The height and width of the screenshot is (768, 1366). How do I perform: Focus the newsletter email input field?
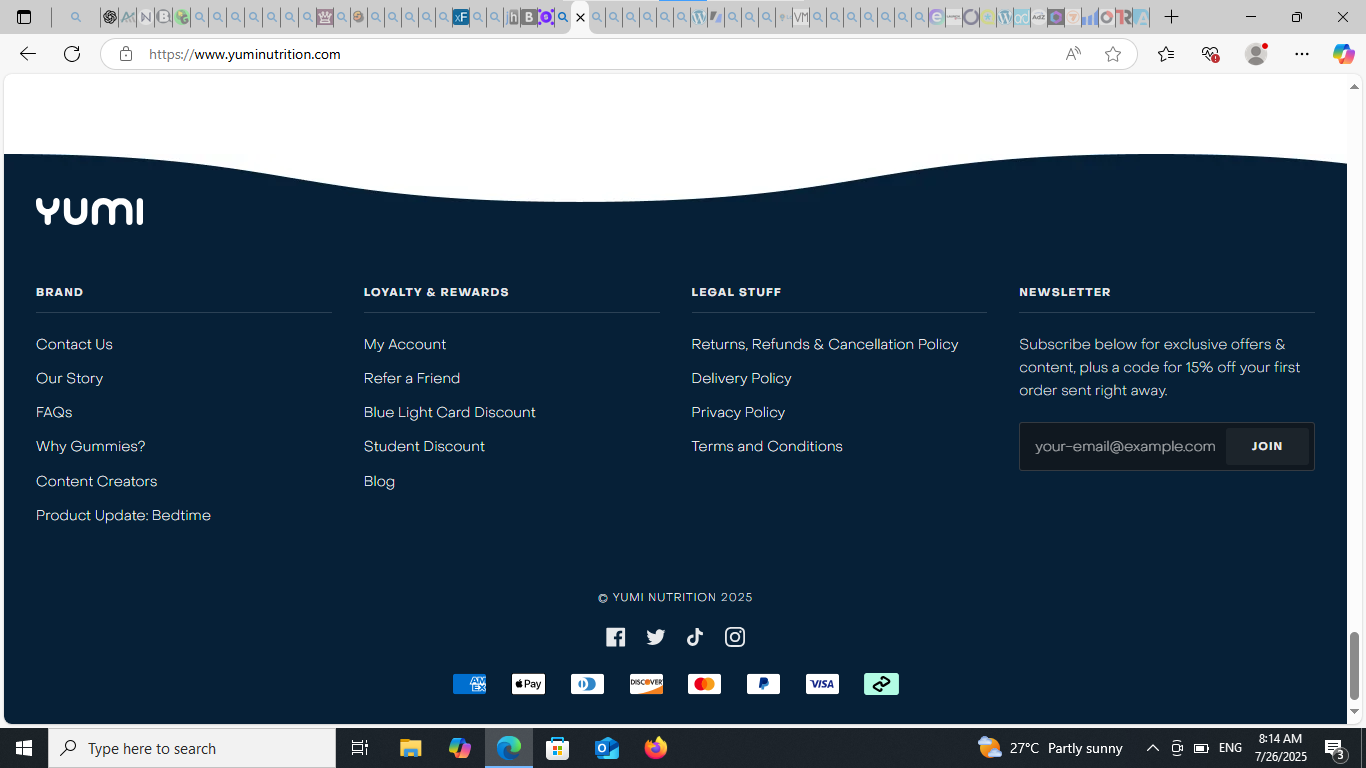(x=1123, y=446)
